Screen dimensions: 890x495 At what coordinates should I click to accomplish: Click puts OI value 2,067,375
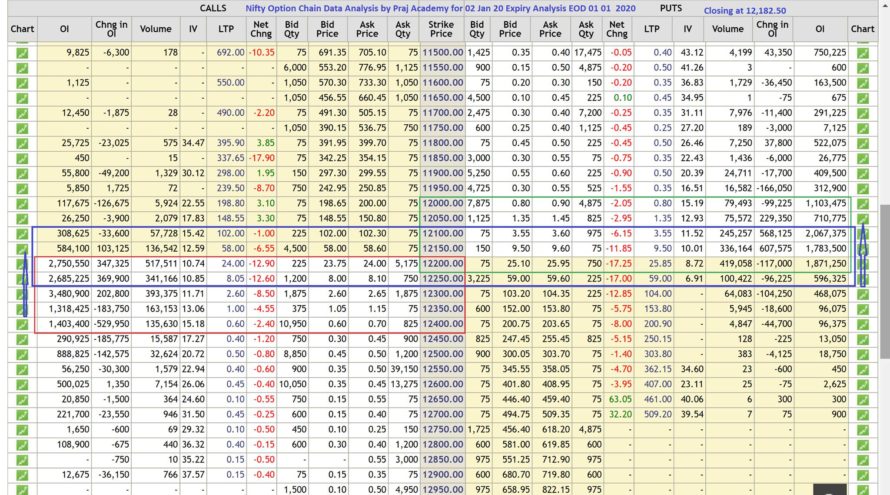(826, 233)
